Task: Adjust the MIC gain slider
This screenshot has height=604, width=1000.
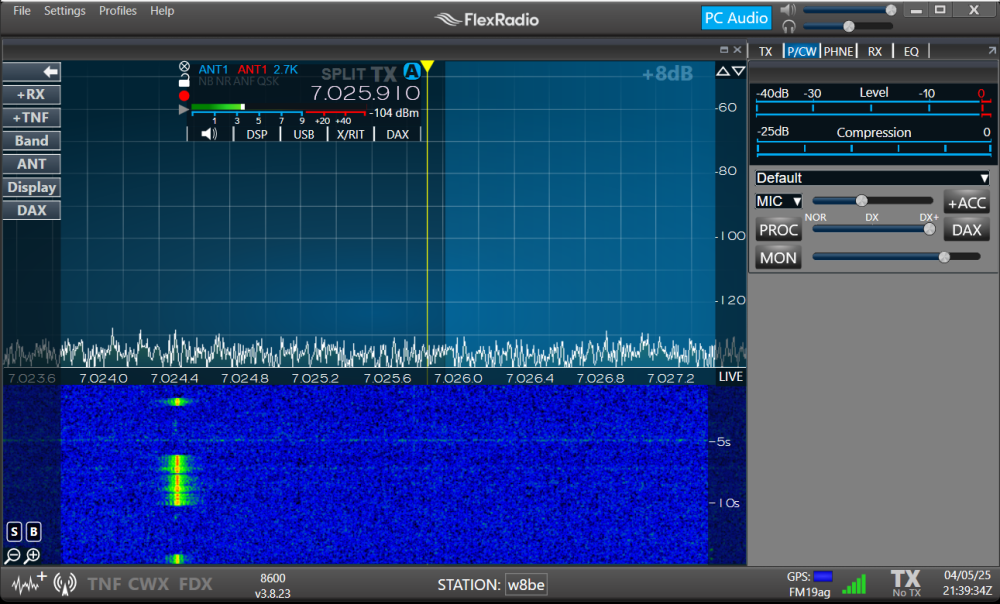Action: click(872, 201)
